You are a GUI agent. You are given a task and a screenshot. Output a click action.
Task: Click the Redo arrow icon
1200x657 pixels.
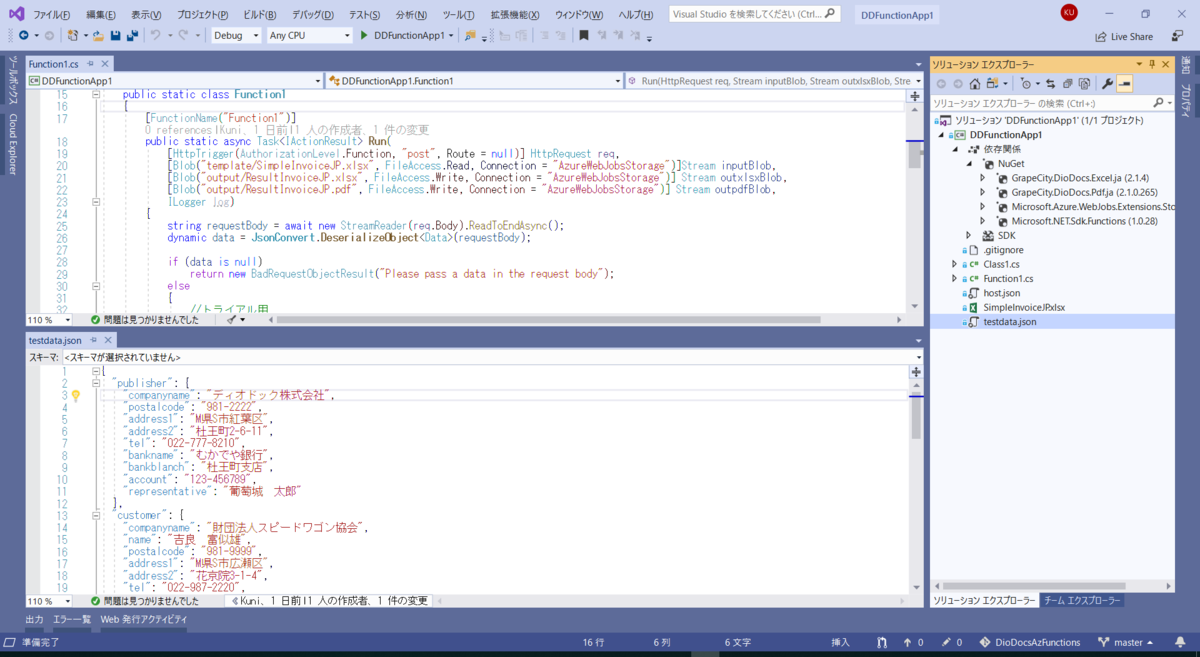(x=184, y=35)
